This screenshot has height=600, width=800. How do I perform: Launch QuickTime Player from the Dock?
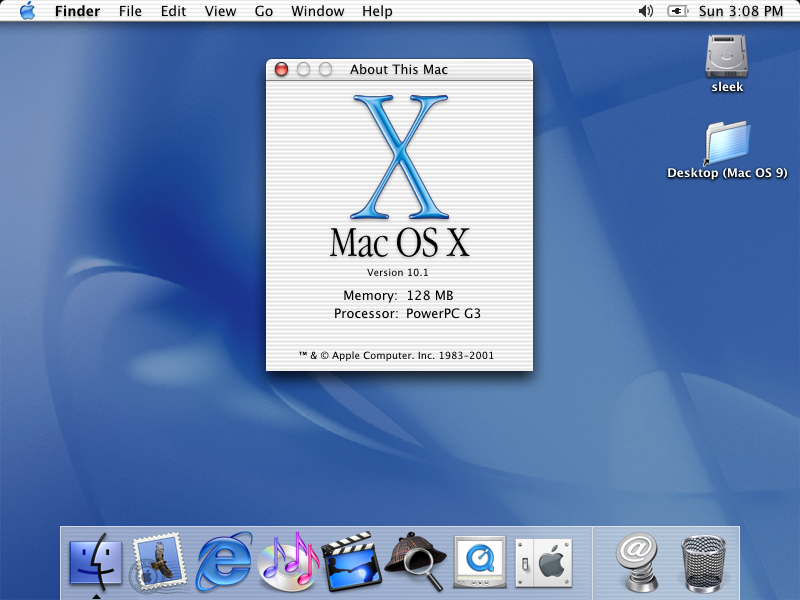480,562
